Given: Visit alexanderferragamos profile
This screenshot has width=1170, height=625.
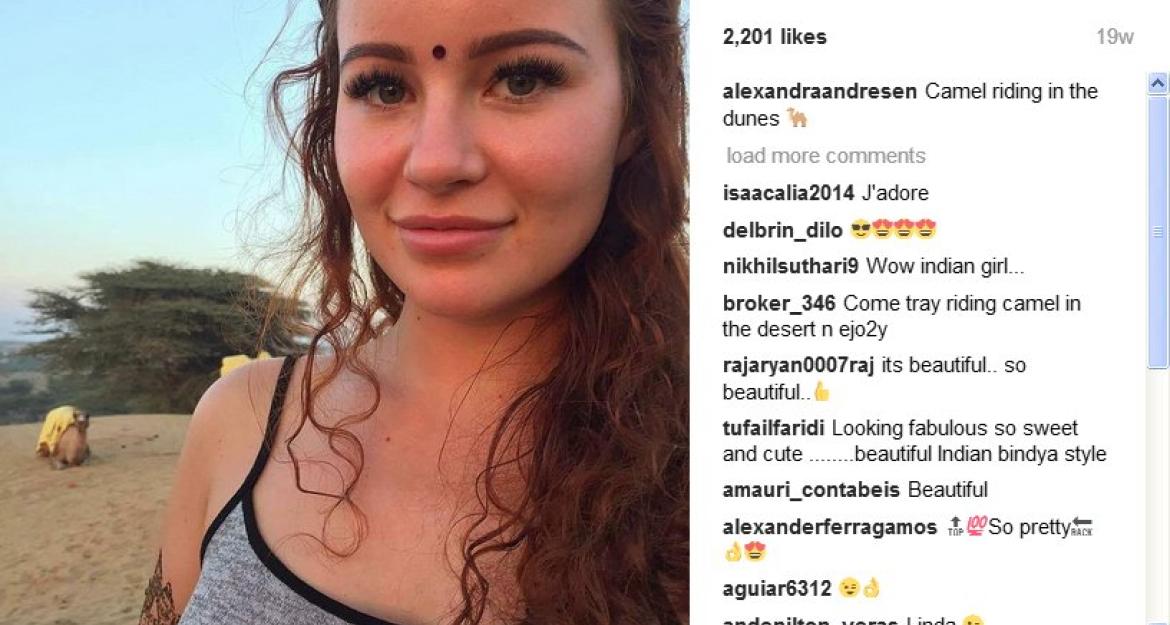Looking at the screenshot, I should pos(829,527).
